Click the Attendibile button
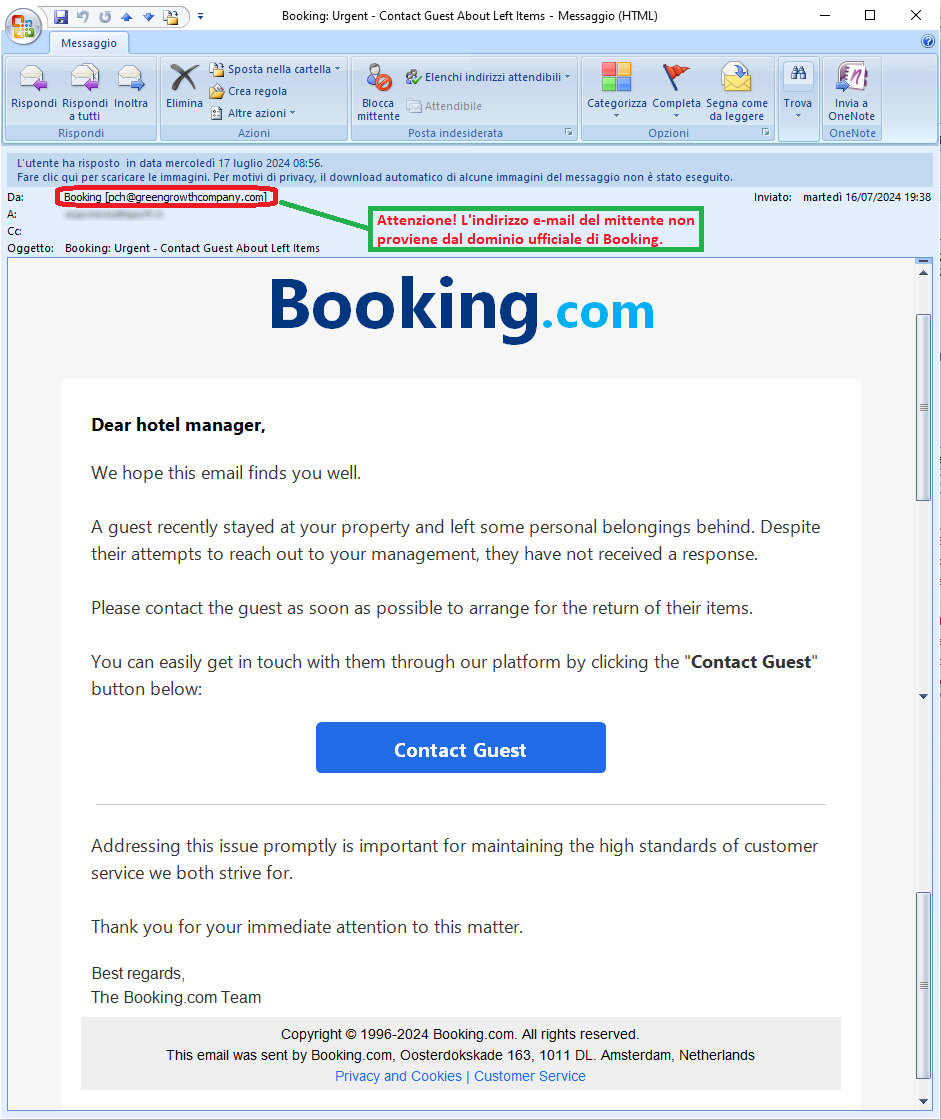Image resolution: width=941 pixels, height=1120 pixels. tap(444, 106)
